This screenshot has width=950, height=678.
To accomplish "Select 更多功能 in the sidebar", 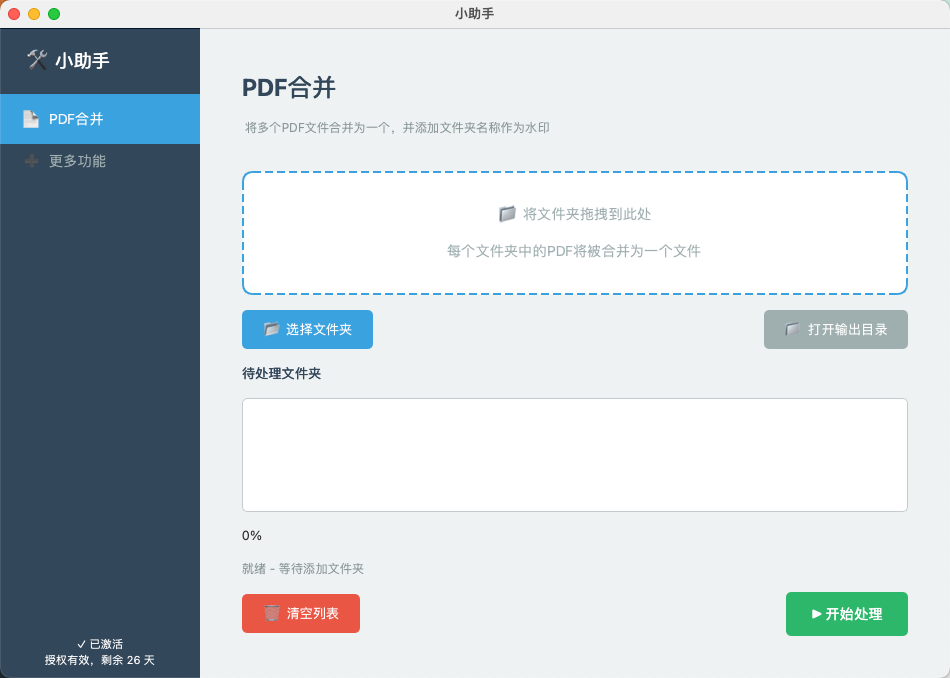I will (100, 160).
